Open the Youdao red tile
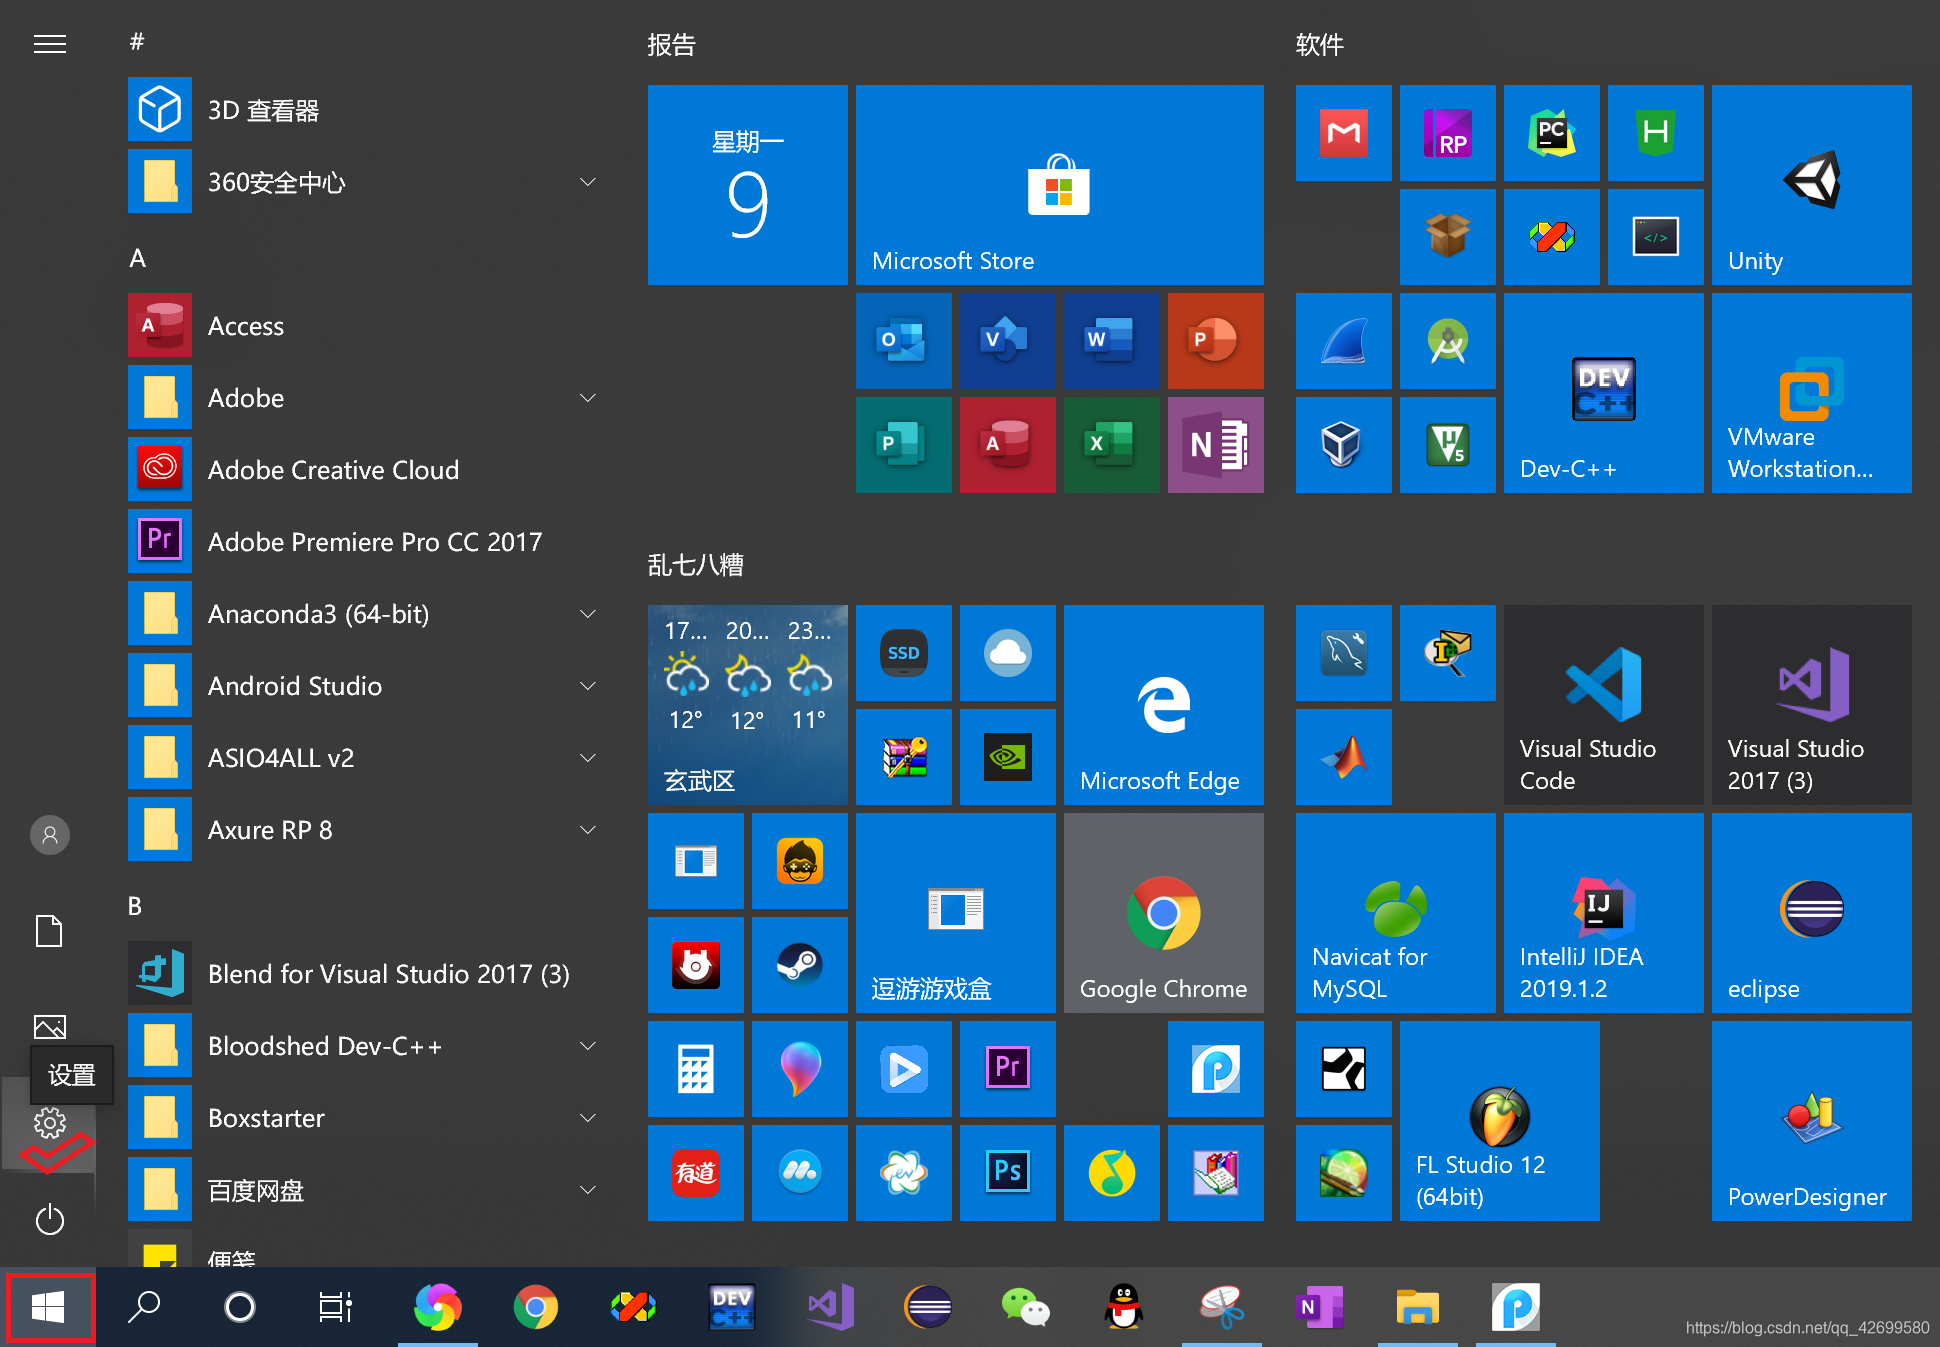 [x=695, y=1173]
